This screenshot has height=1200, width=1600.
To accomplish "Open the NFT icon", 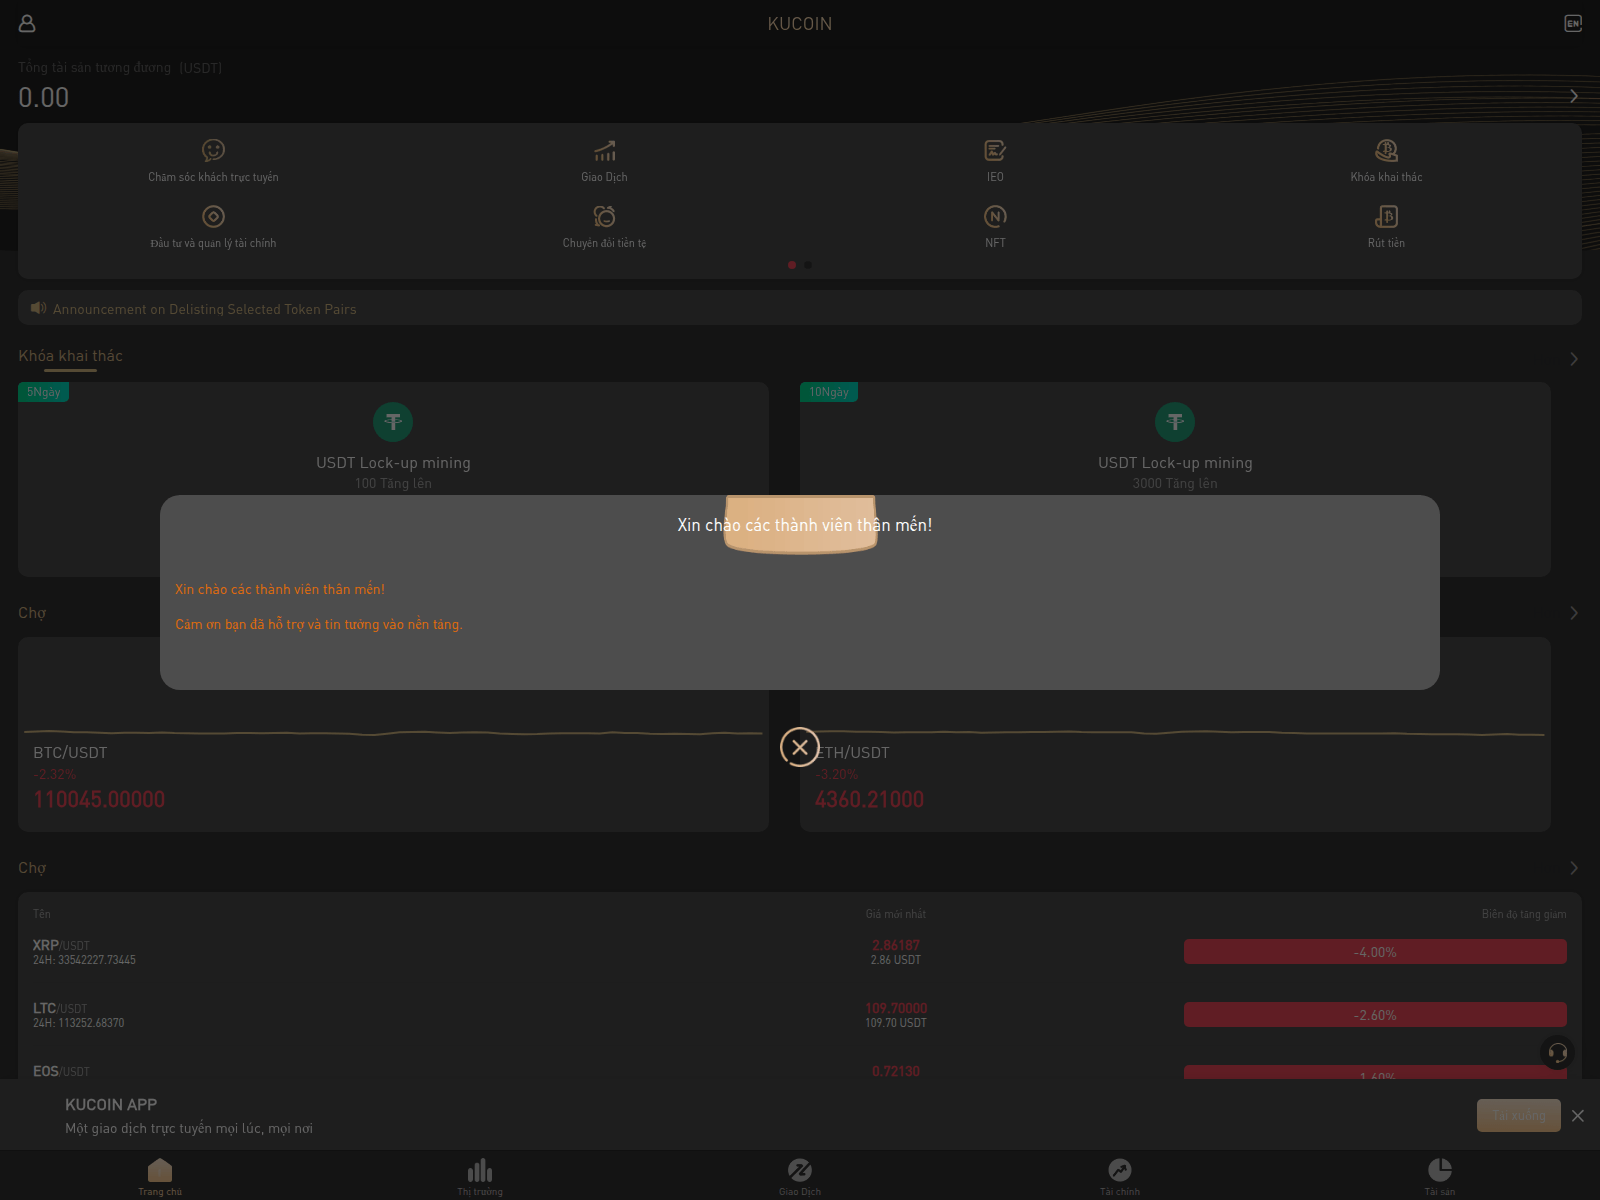I will pos(995,216).
